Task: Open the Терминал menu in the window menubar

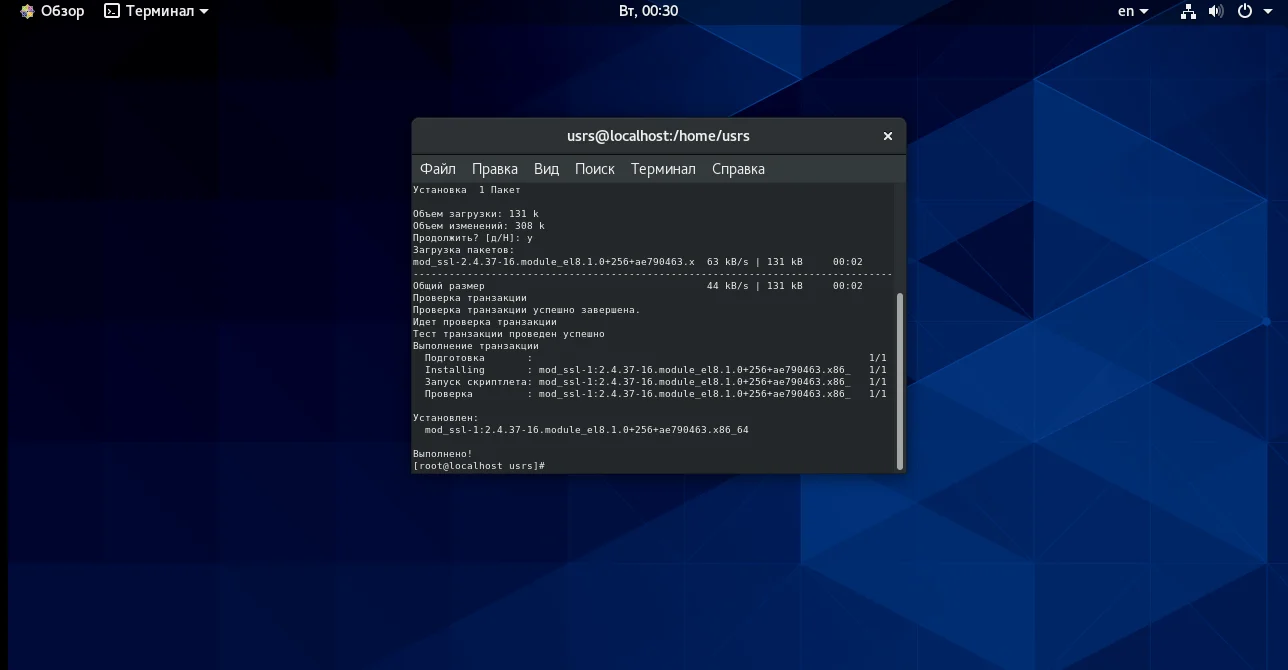Action: pos(662,169)
